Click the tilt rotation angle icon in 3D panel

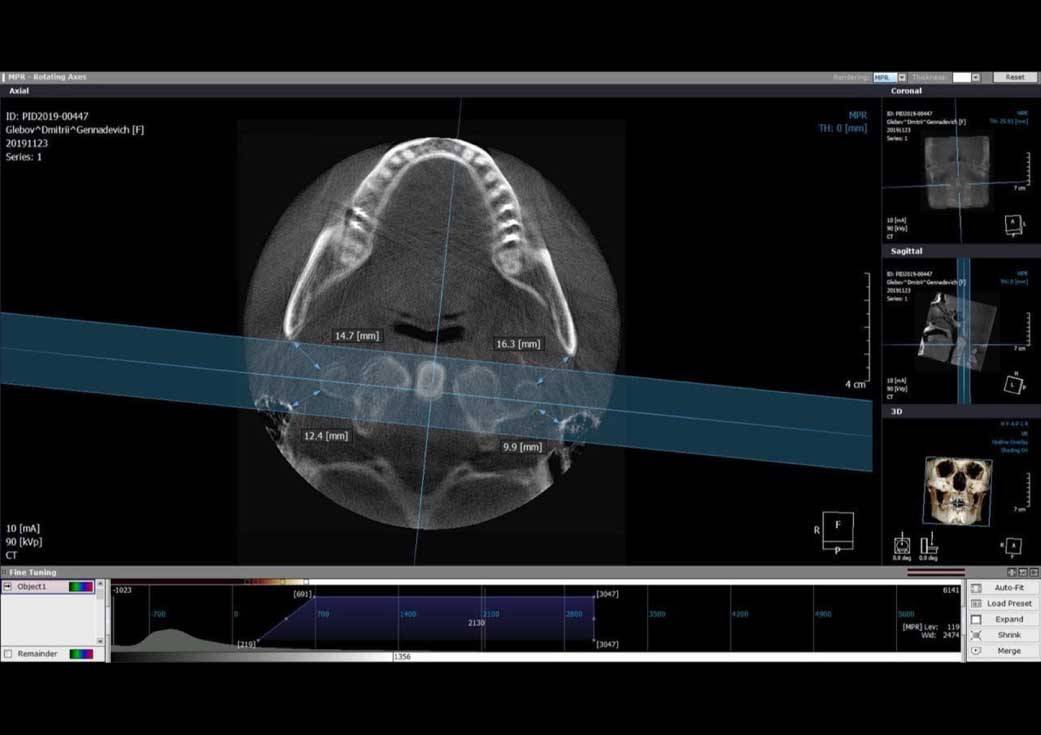(x=928, y=544)
